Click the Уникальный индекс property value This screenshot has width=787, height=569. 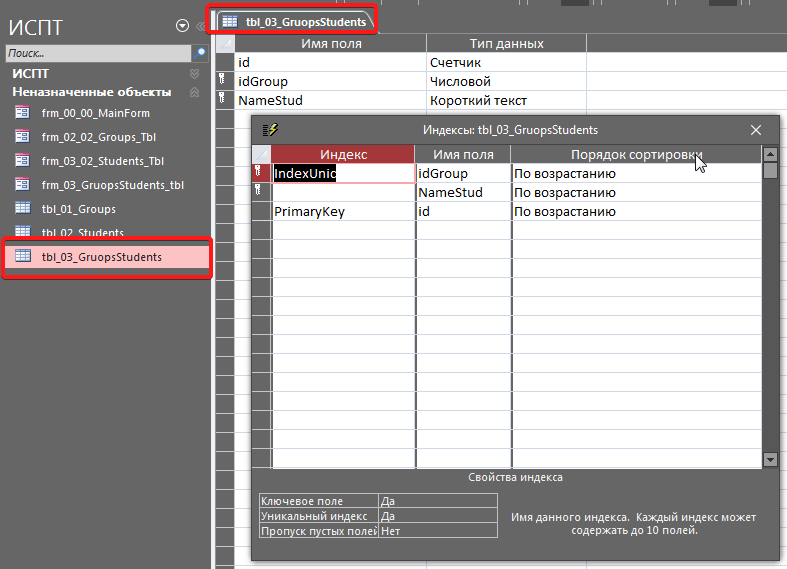click(x=437, y=517)
